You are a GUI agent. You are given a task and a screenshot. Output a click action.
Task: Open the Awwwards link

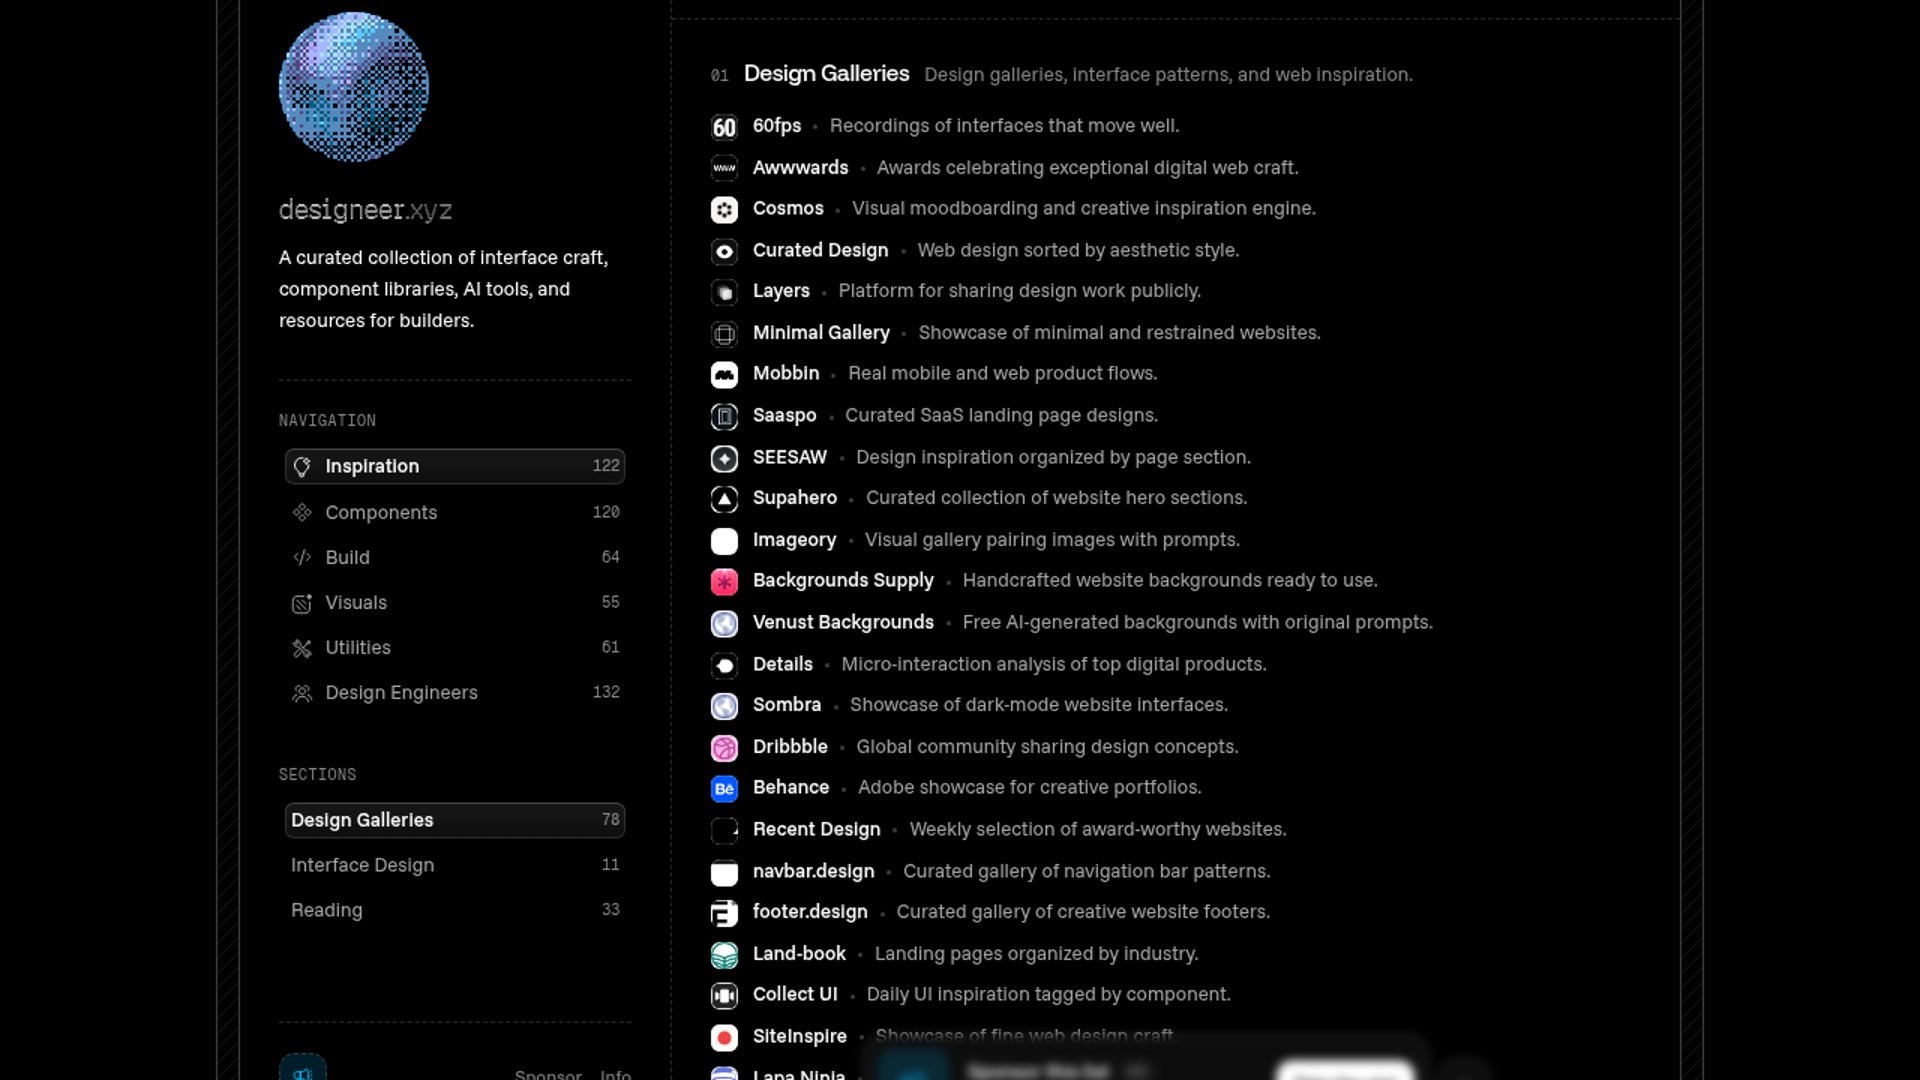(800, 168)
